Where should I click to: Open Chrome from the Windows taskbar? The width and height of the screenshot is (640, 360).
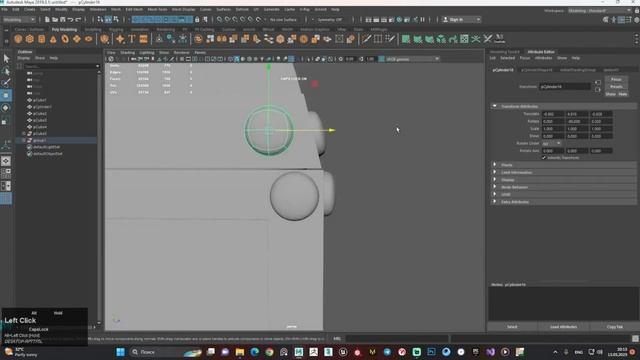click(269, 352)
